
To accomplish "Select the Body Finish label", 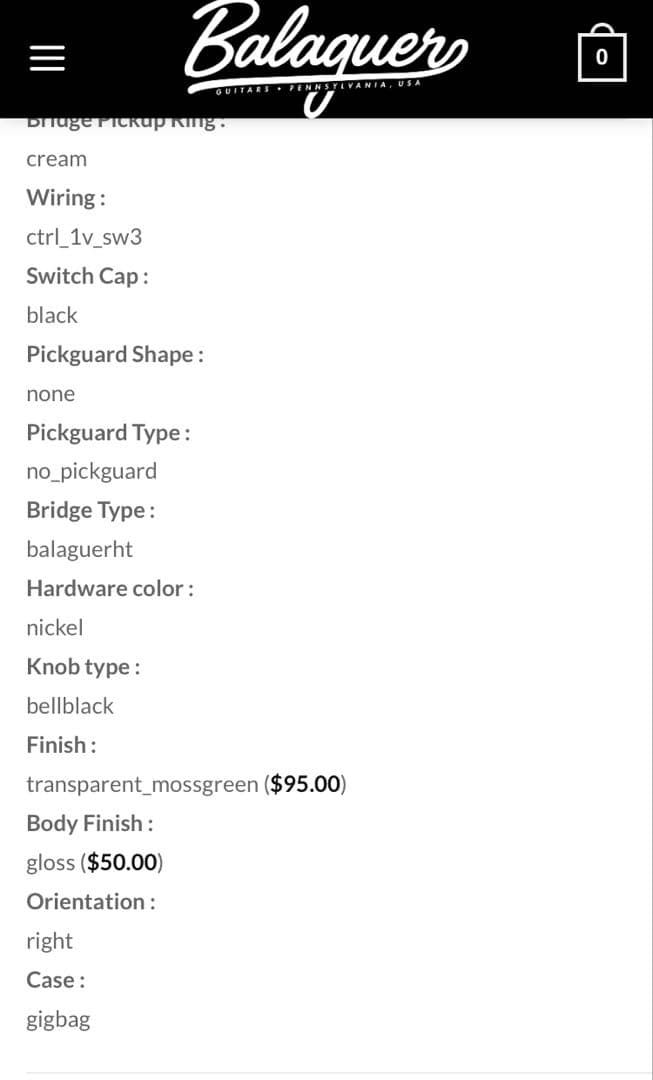I will pos(89,823).
